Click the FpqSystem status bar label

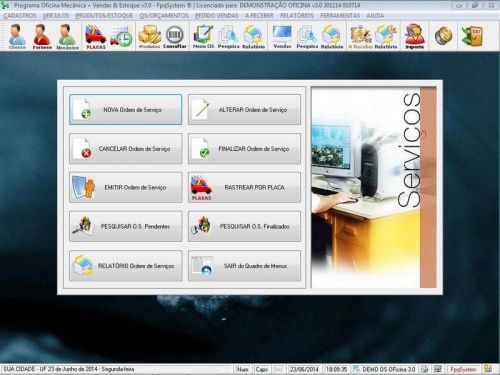(463, 369)
